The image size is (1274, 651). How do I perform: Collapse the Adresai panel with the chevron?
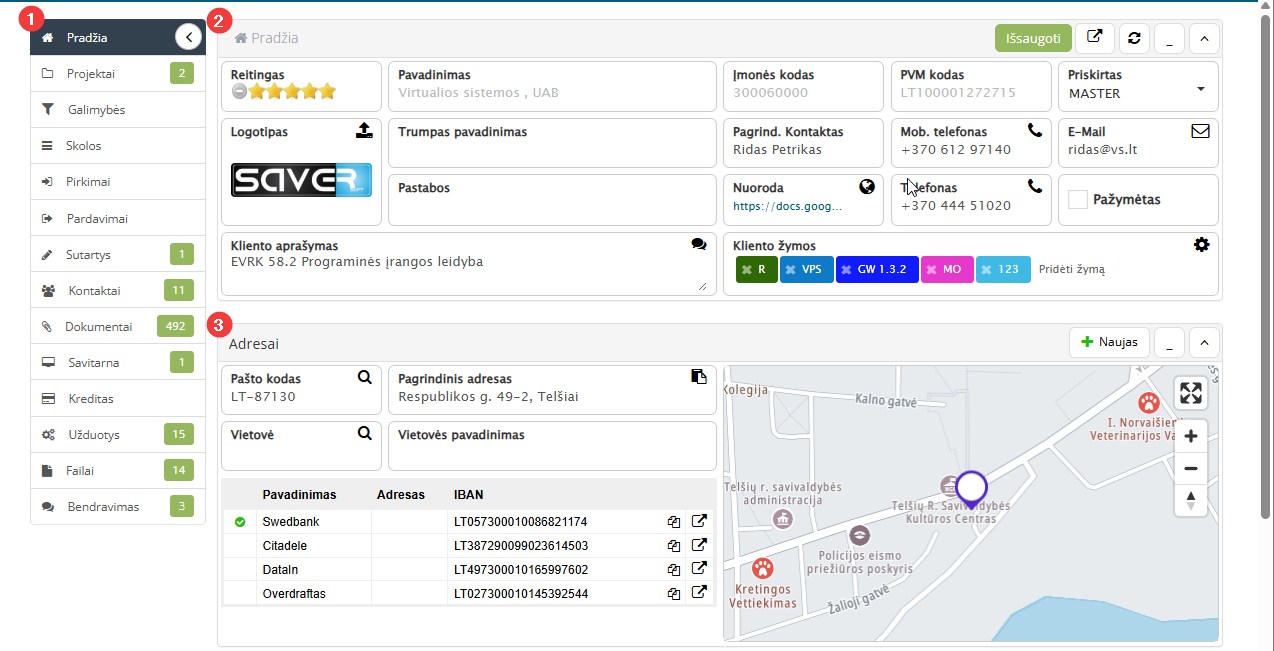pos(1204,342)
